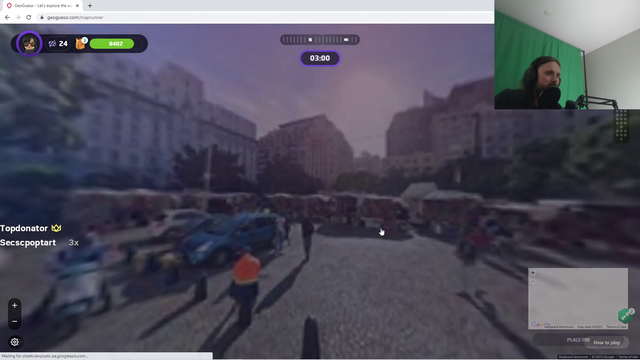The width and height of the screenshot is (640, 360).
Task: Zoom out the street view
Action: [15, 322]
